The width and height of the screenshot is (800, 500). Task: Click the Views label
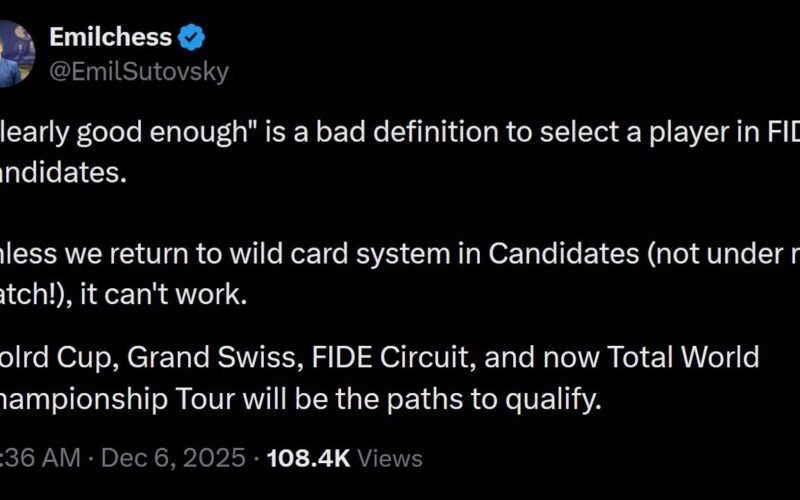tap(390, 458)
